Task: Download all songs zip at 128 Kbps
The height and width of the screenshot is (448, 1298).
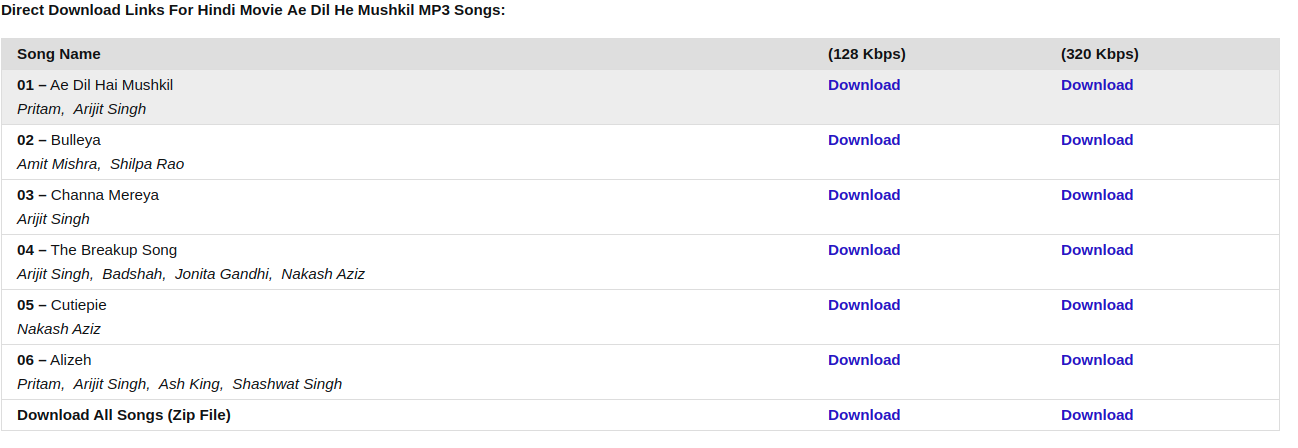Action: [x=864, y=415]
